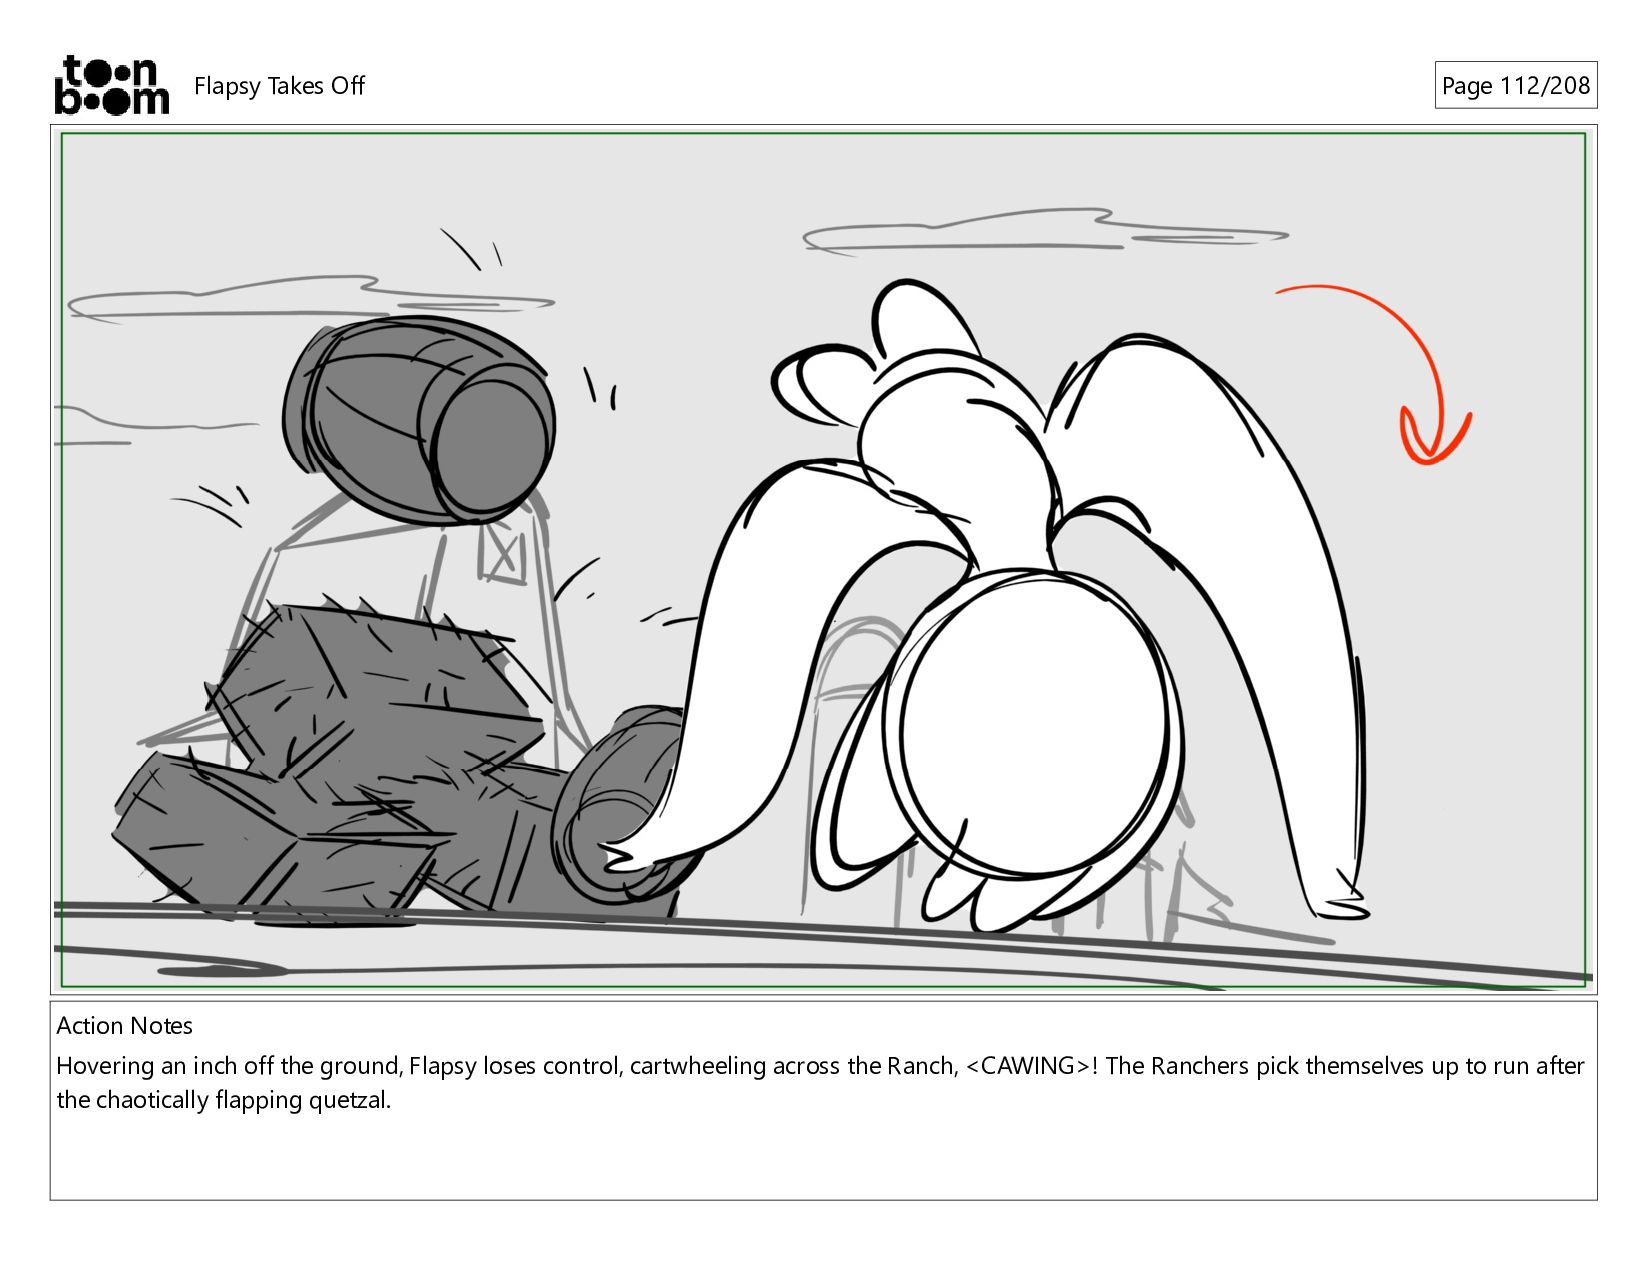1650x1275 pixels.
Task: Click the action notes line starting 'Hovering an inch'
Action: (x=820, y=1066)
